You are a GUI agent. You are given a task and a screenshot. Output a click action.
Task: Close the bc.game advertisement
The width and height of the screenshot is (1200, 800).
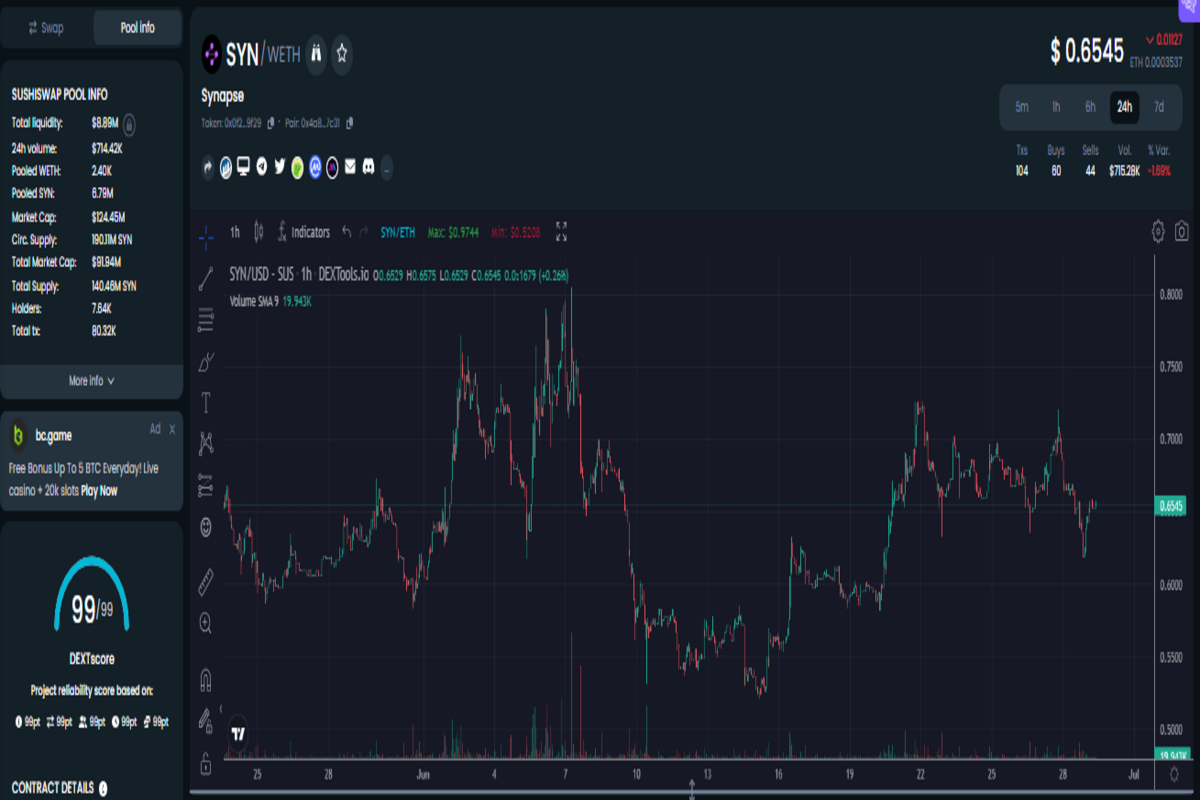(172, 429)
